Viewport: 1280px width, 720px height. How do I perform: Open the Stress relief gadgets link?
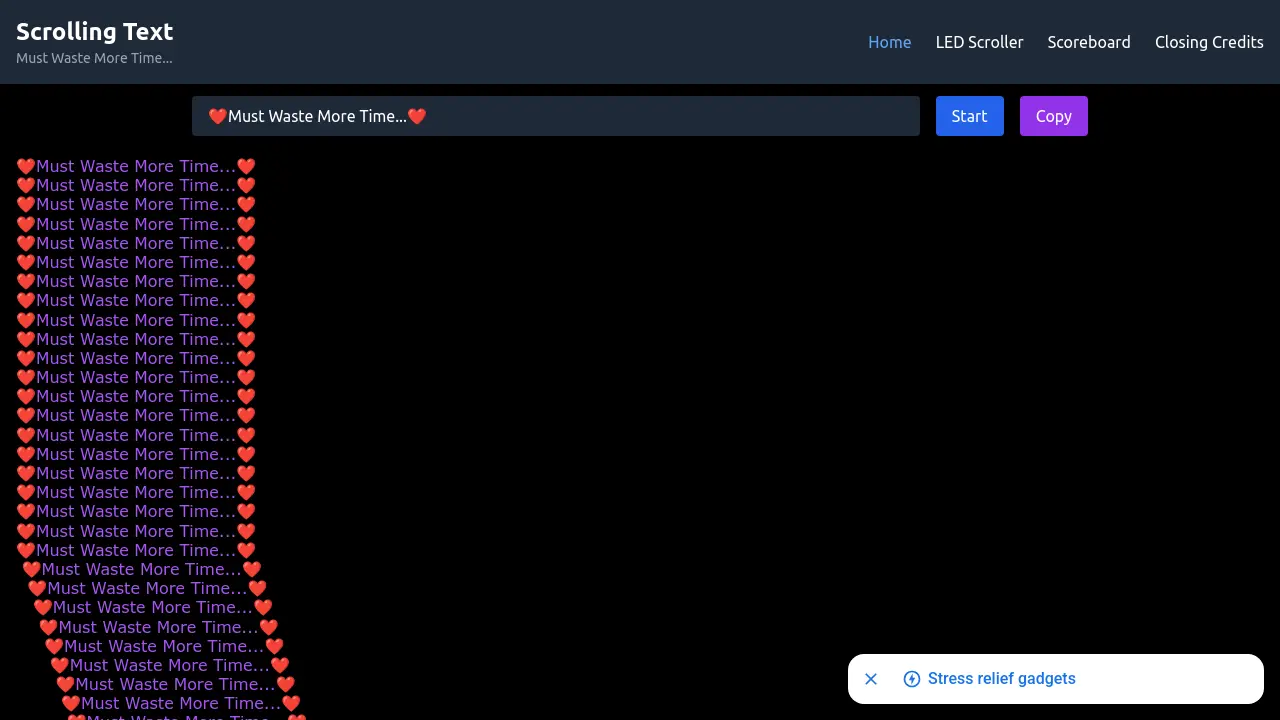click(1001, 679)
